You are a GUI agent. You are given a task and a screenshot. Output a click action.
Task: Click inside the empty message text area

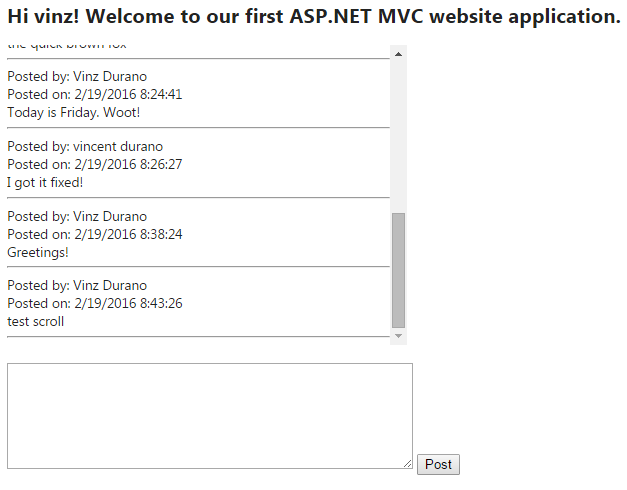[x=210, y=416]
